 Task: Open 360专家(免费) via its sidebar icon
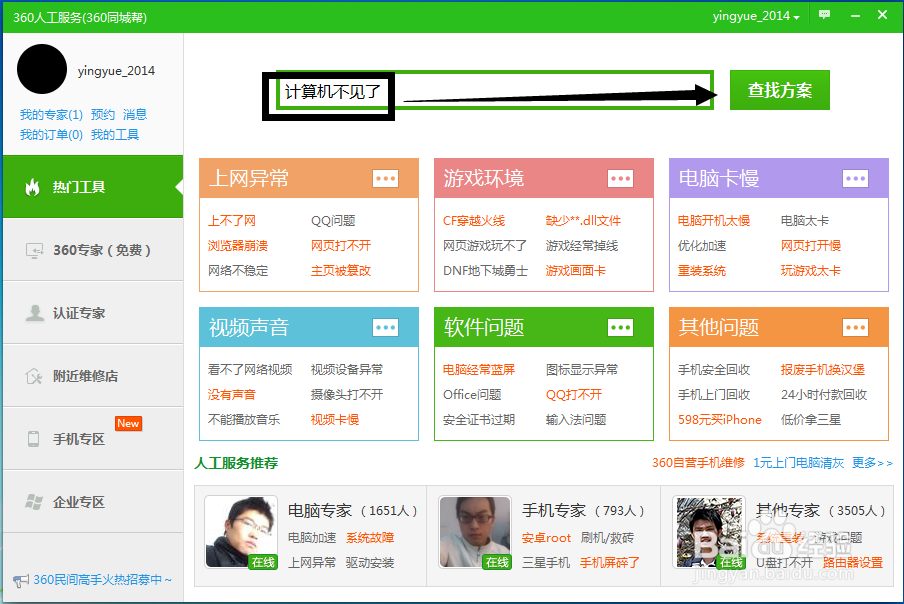tap(35, 251)
